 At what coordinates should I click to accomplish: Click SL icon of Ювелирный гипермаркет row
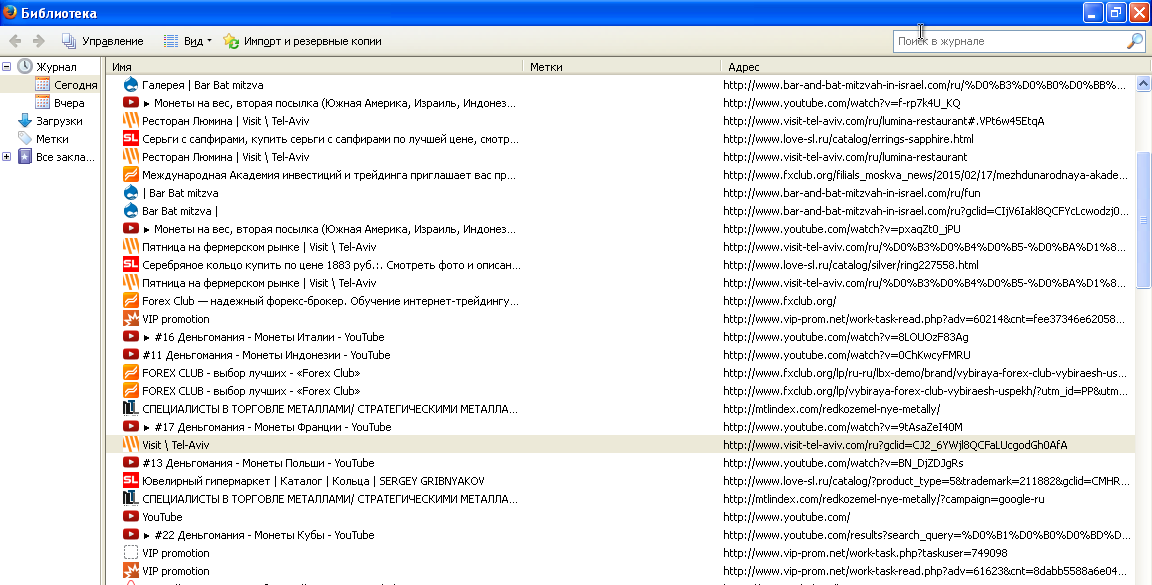click(131, 481)
